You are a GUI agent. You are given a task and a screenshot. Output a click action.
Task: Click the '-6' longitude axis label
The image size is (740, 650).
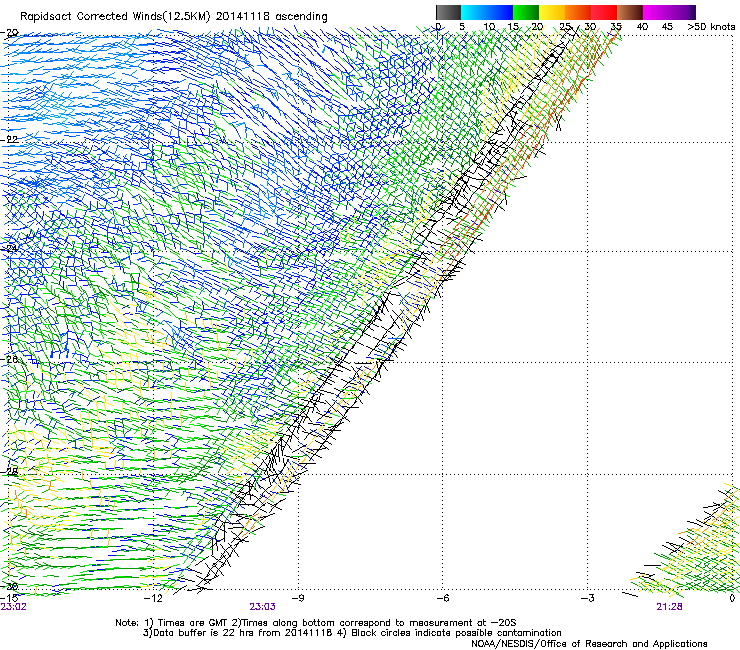pyautogui.click(x=442, y=598)
